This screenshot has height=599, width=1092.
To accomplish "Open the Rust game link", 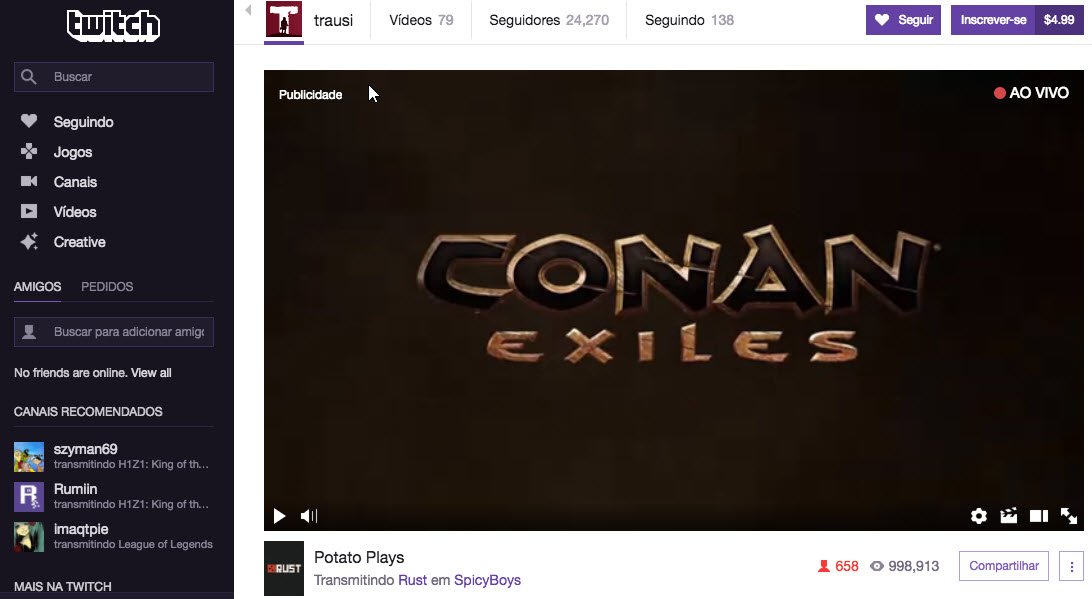I will (x=412, y=580).
